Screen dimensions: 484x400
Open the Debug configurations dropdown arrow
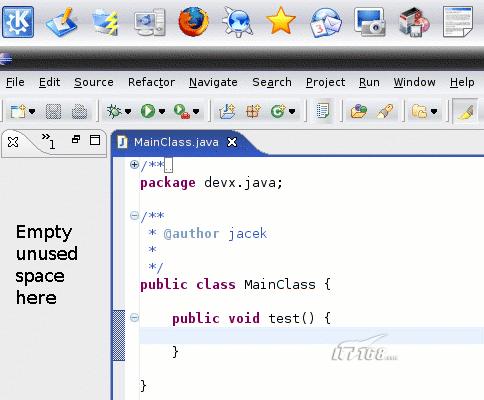[x=128, y=111]
